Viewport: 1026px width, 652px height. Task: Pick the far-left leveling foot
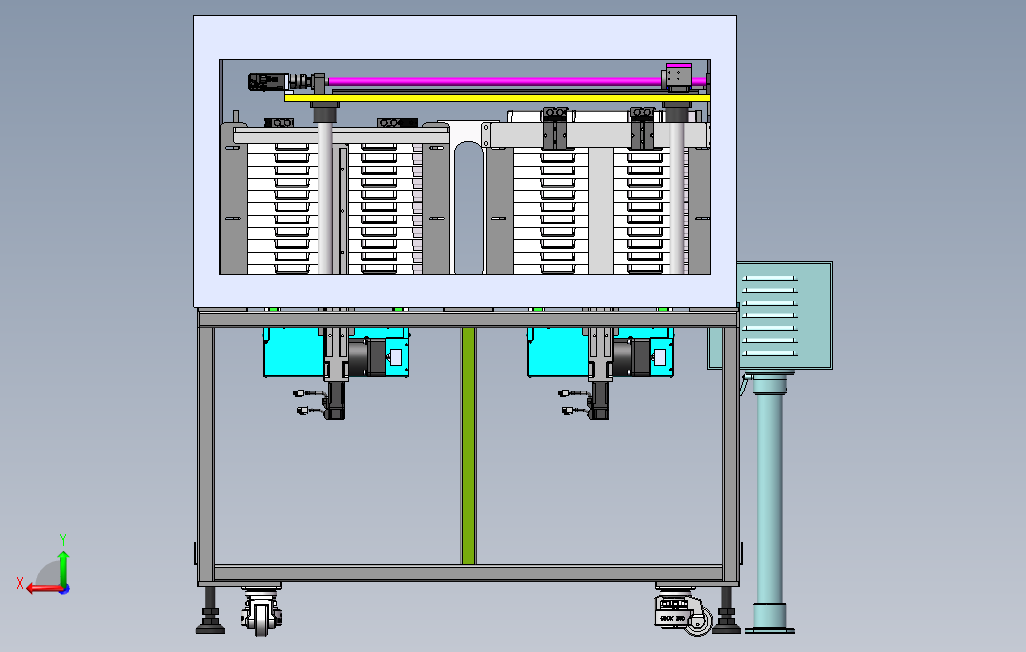coord(210,611)
